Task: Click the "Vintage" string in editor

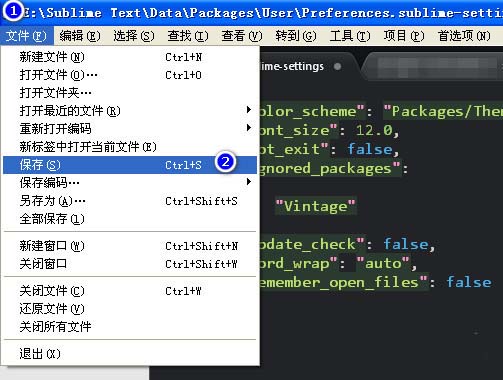Action: [316, 206]
